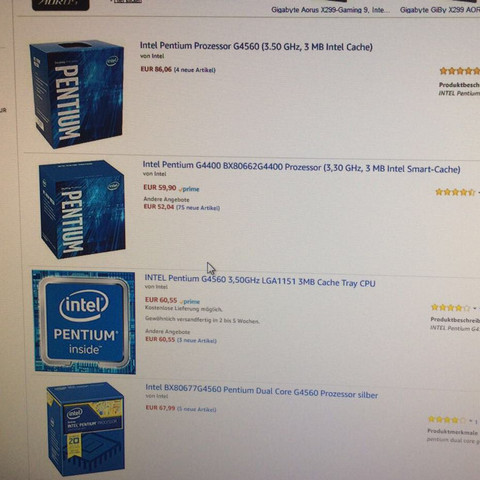Viewport: 480px width, 480px height.
Task: View the 4 neue Artikel offers at EUR 86,06
Action: pos(195,70)
